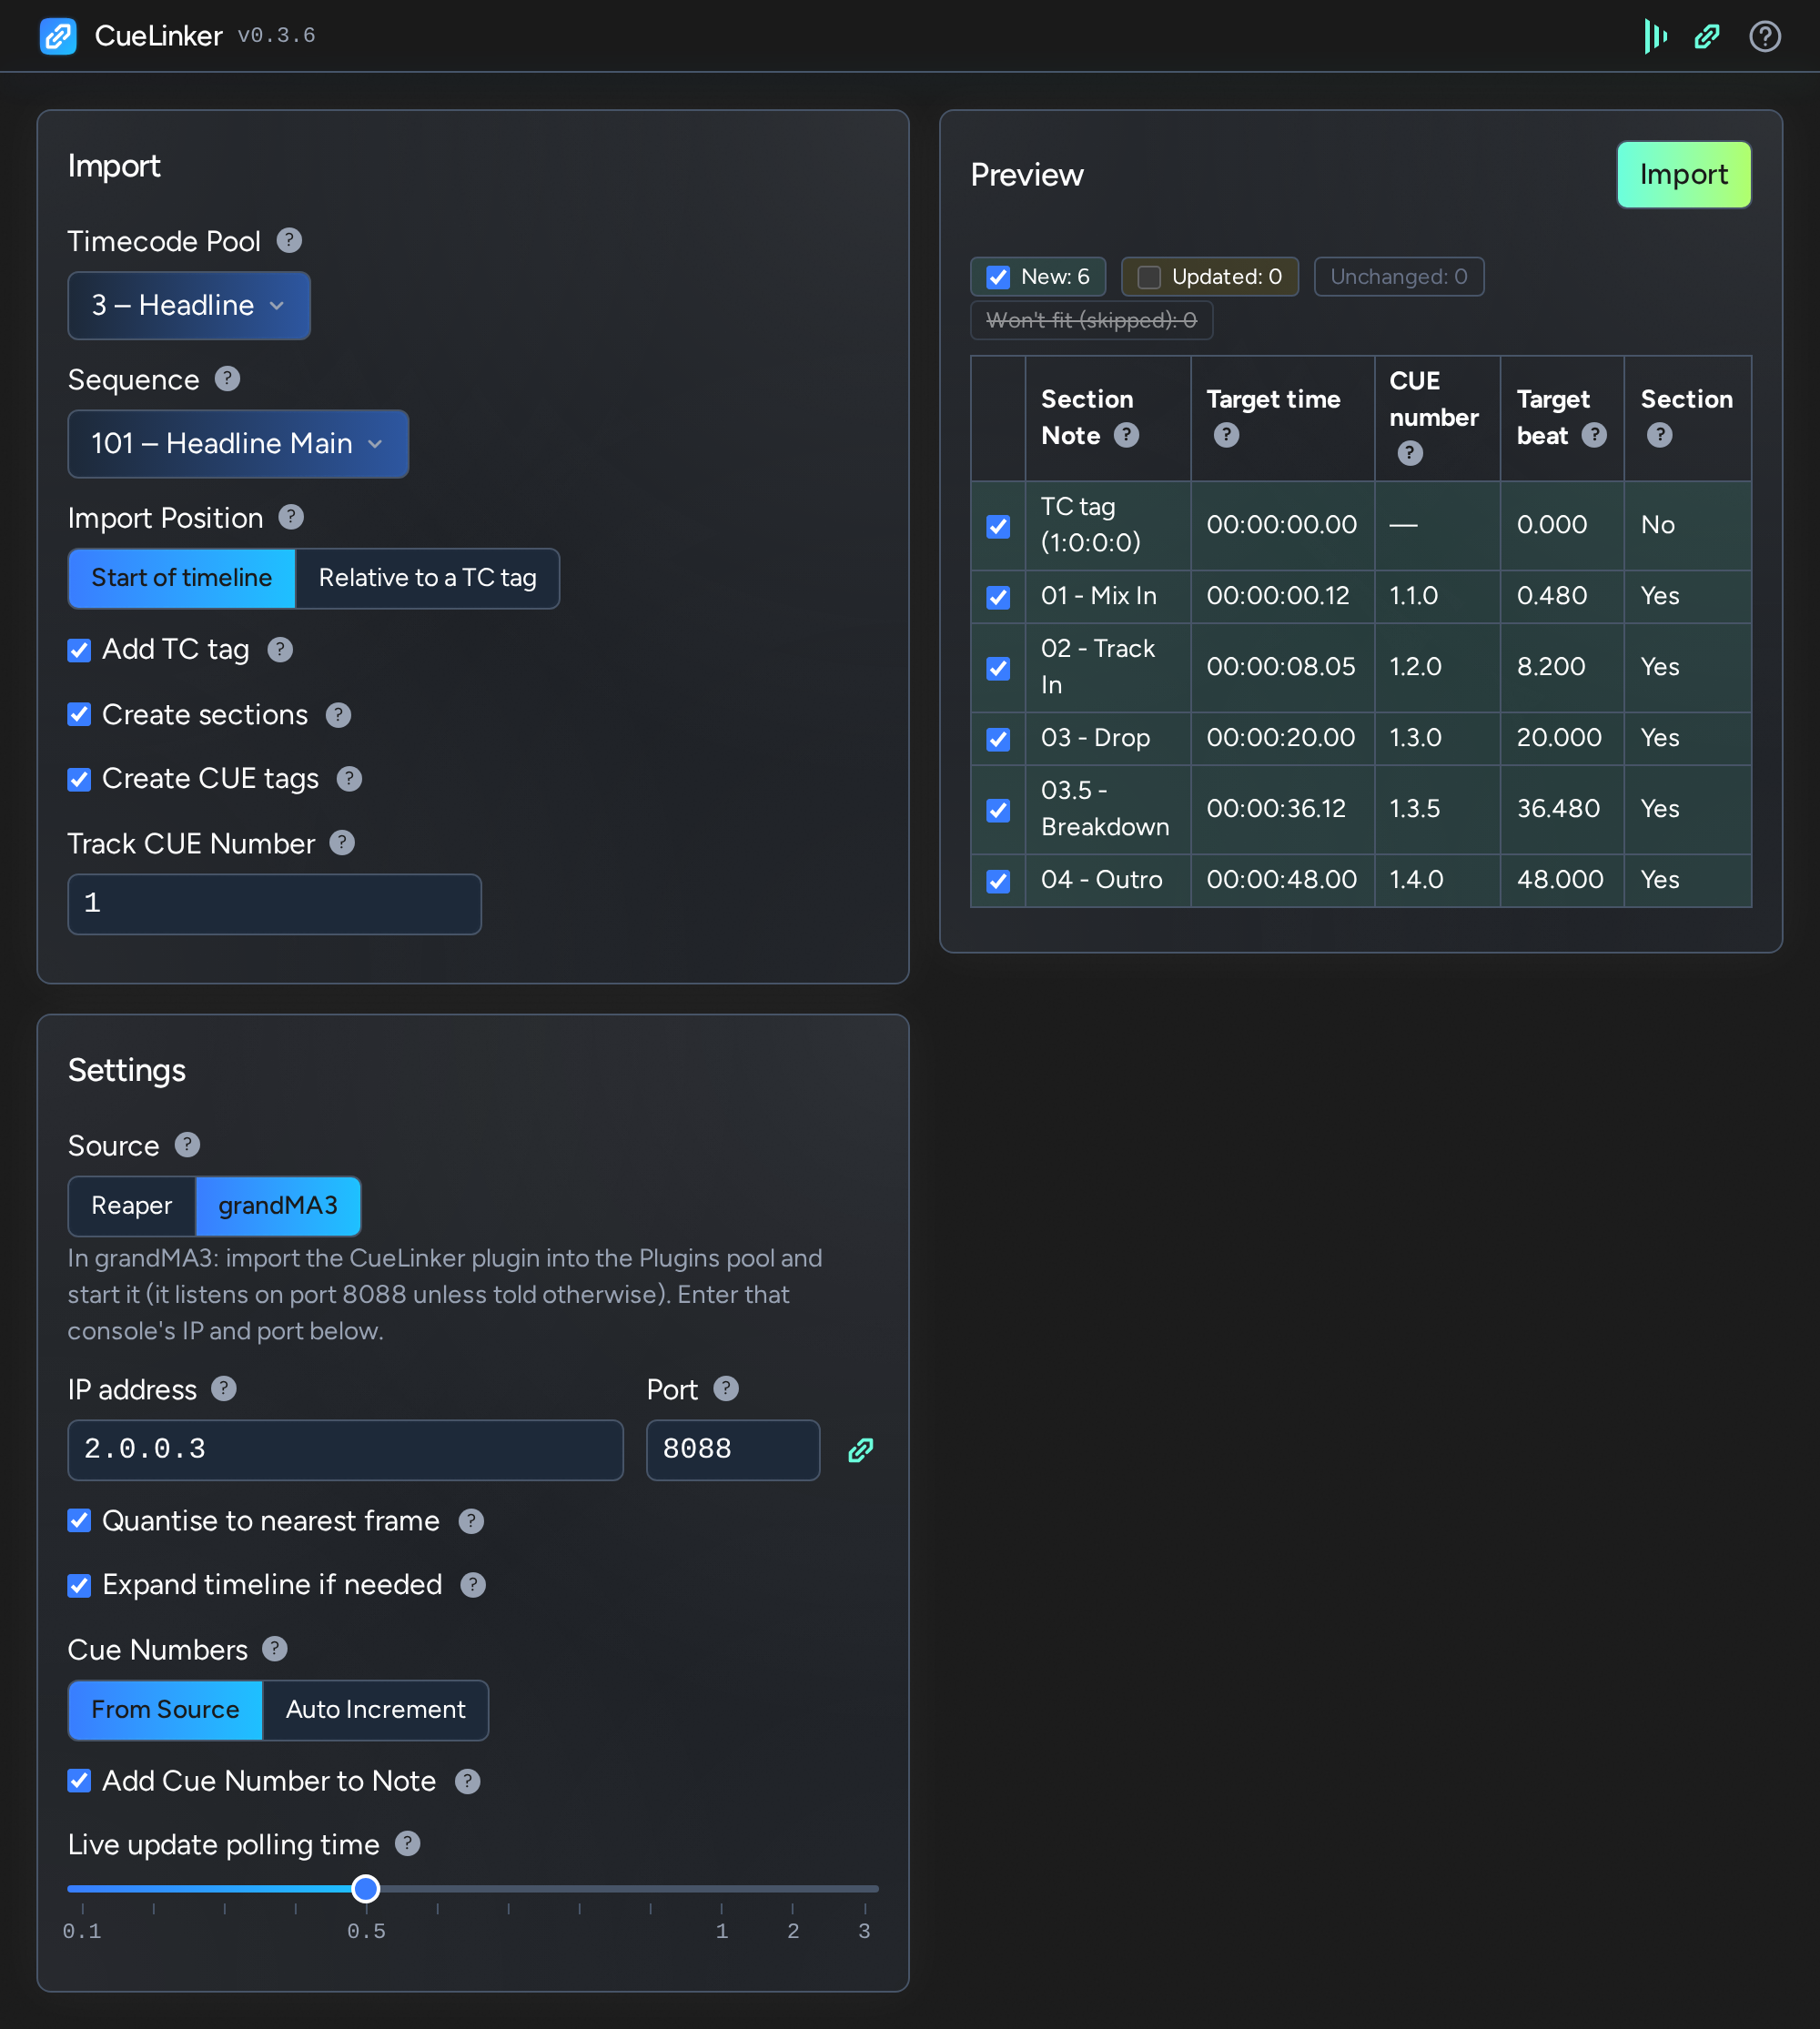Uncheck the 03 - Drop row checkbox
1820x2029 pixels.
pyautogui.click(x=998, y=739)
